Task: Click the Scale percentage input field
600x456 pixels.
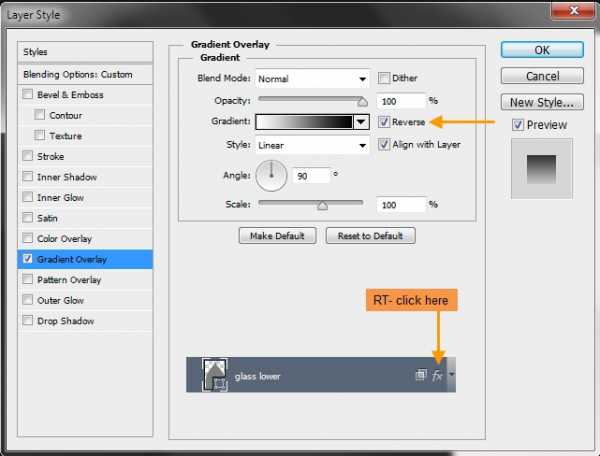Action: pyautogui.click(x=401, y=205)
